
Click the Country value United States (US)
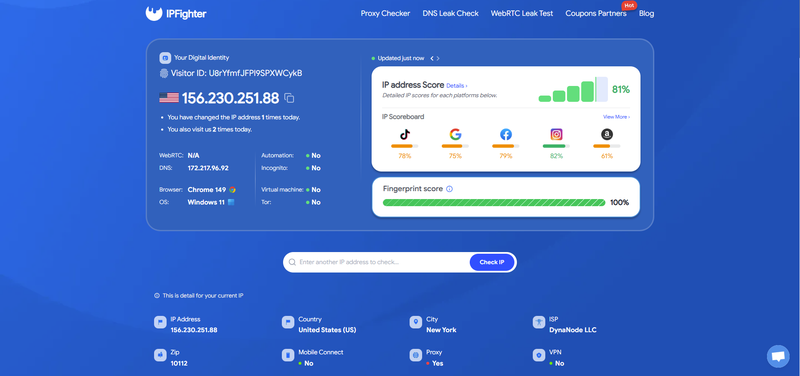(x=327, y=330)
